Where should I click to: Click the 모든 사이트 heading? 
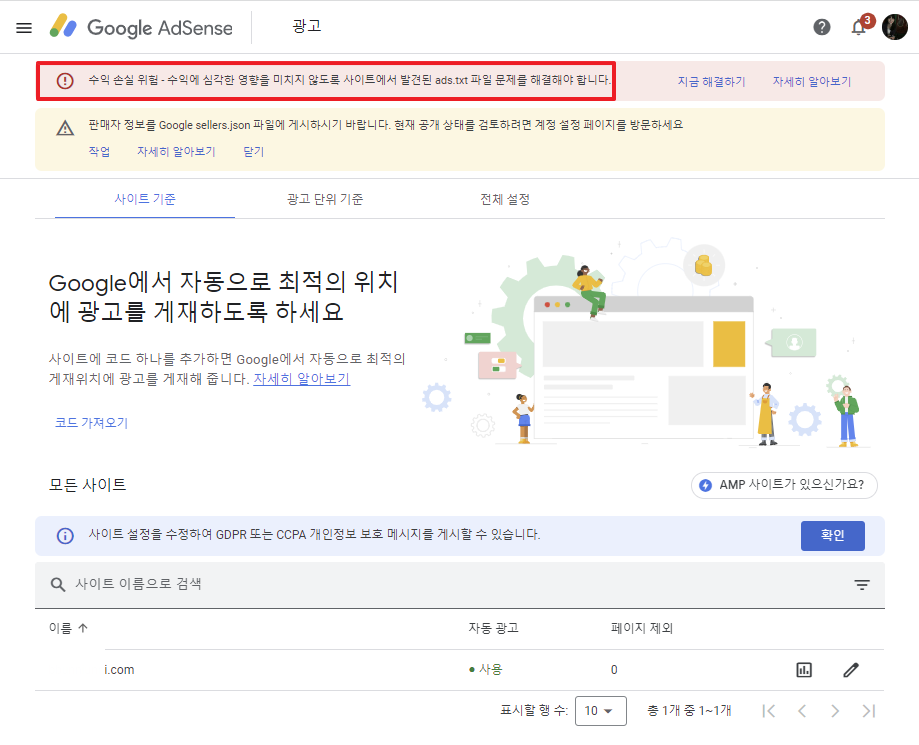pyautogui.click(x=87, y=485)
